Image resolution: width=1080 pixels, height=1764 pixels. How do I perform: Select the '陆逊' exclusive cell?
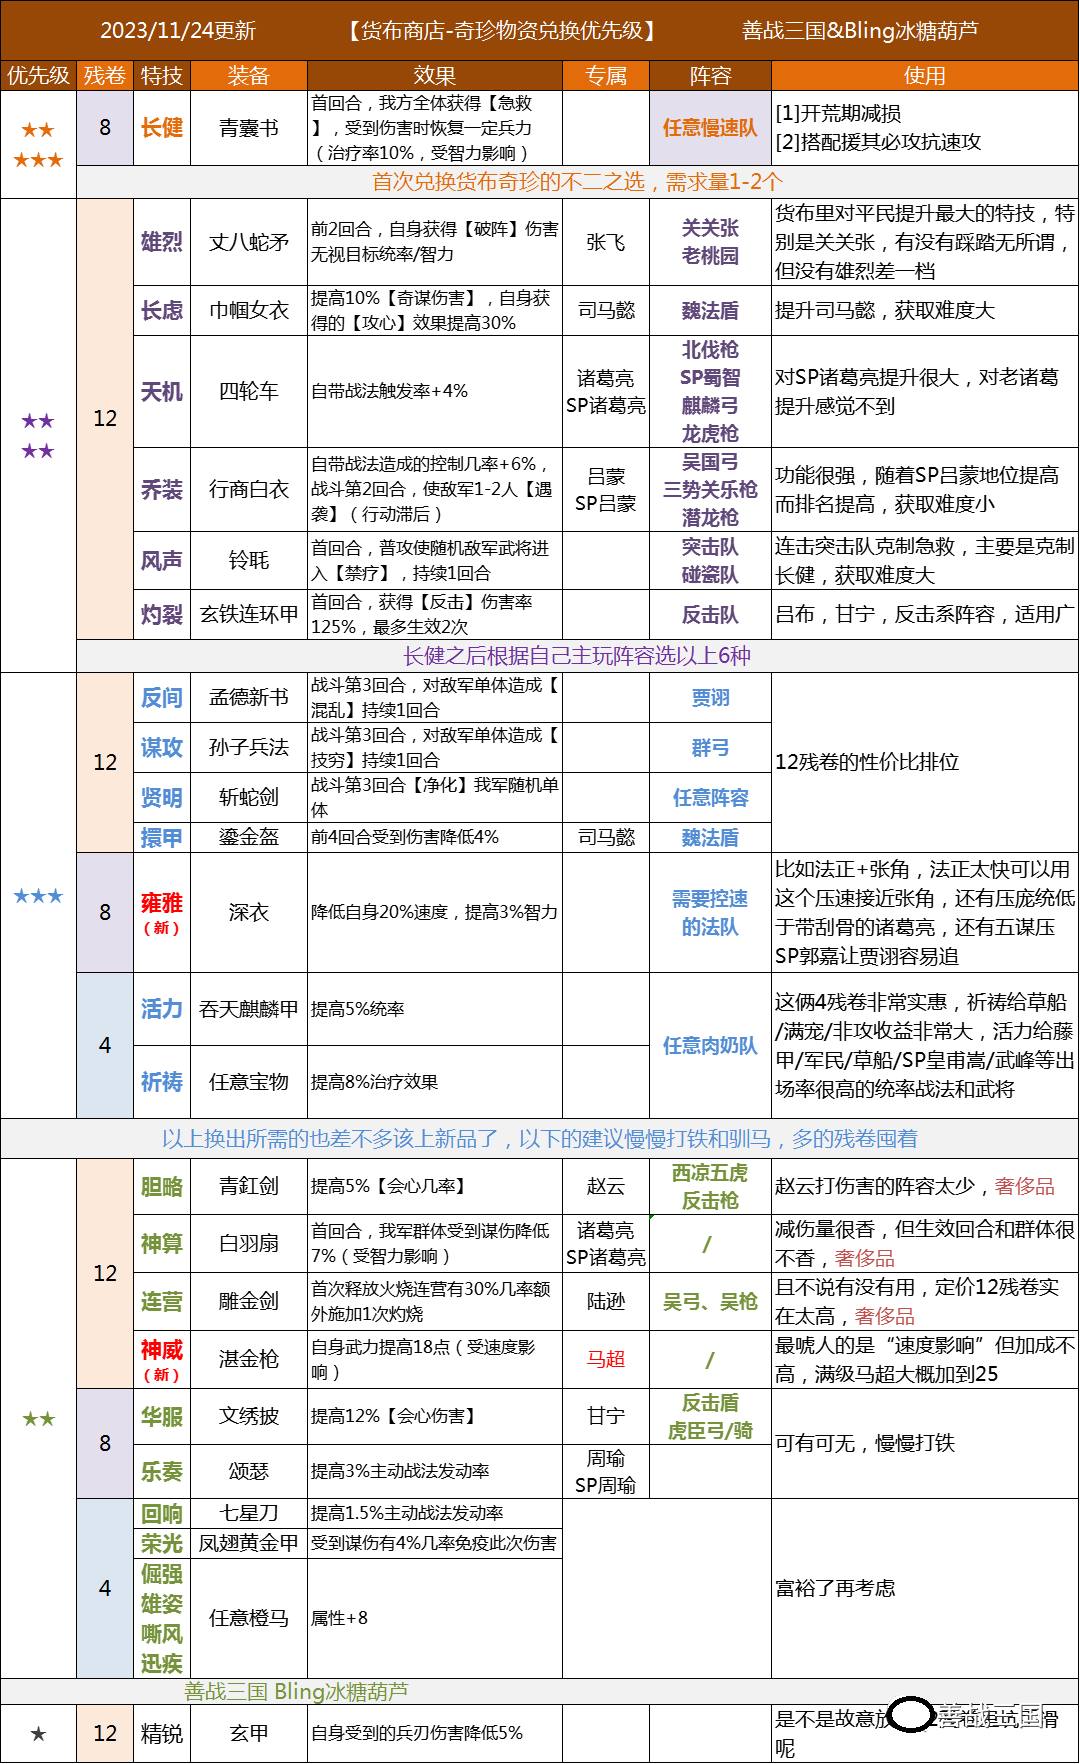(x=606, y=1302)
